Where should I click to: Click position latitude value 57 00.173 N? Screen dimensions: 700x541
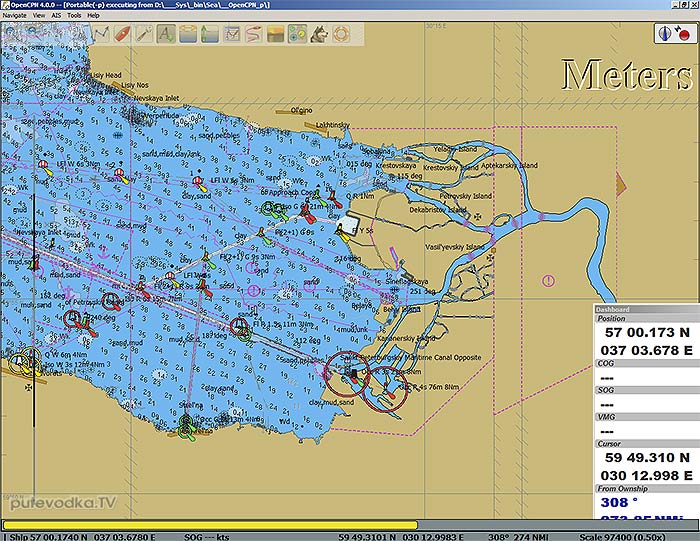coord(647,333)
